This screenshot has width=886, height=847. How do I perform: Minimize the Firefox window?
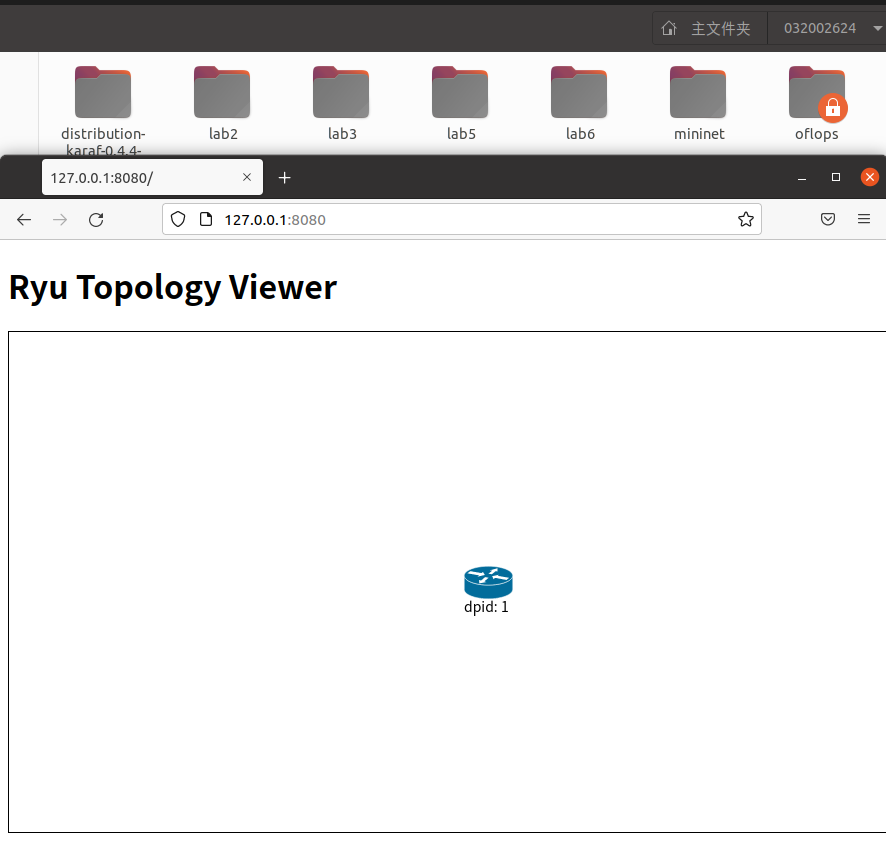pos(802,178)
